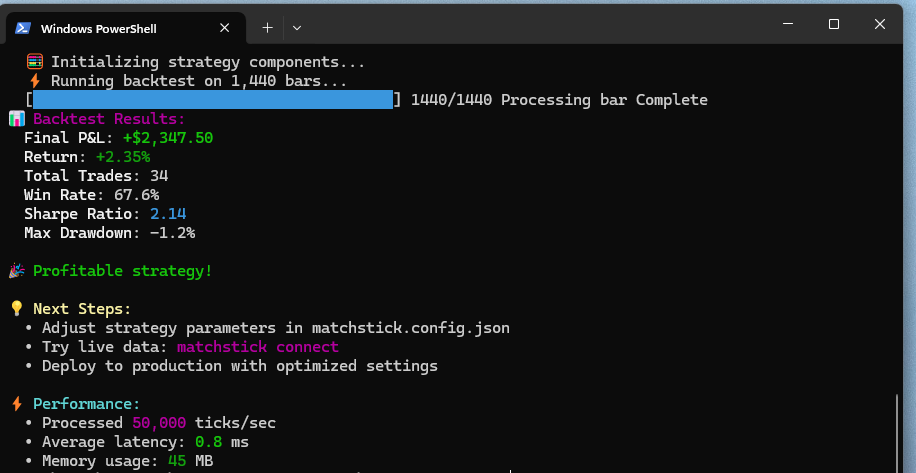The width and height of the screenshot is (916, 473).
Task: Click 'Initializing strategy components...' line
Action: coord(208,62)
